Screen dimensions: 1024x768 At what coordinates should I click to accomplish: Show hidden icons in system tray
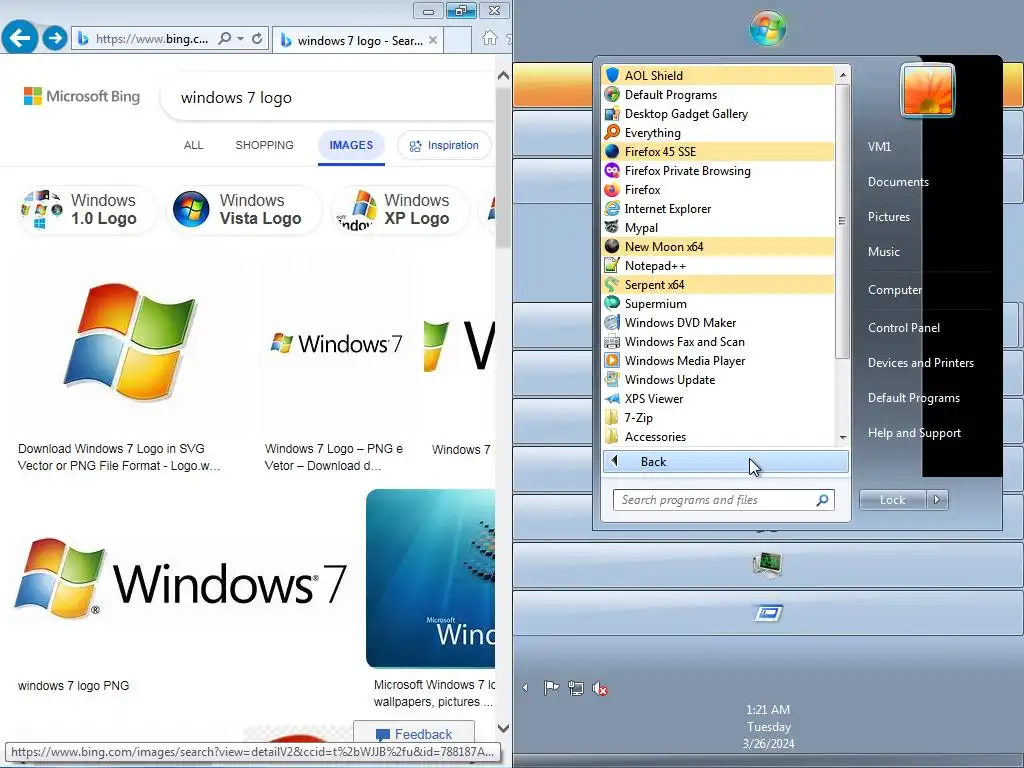click(525, 687)
